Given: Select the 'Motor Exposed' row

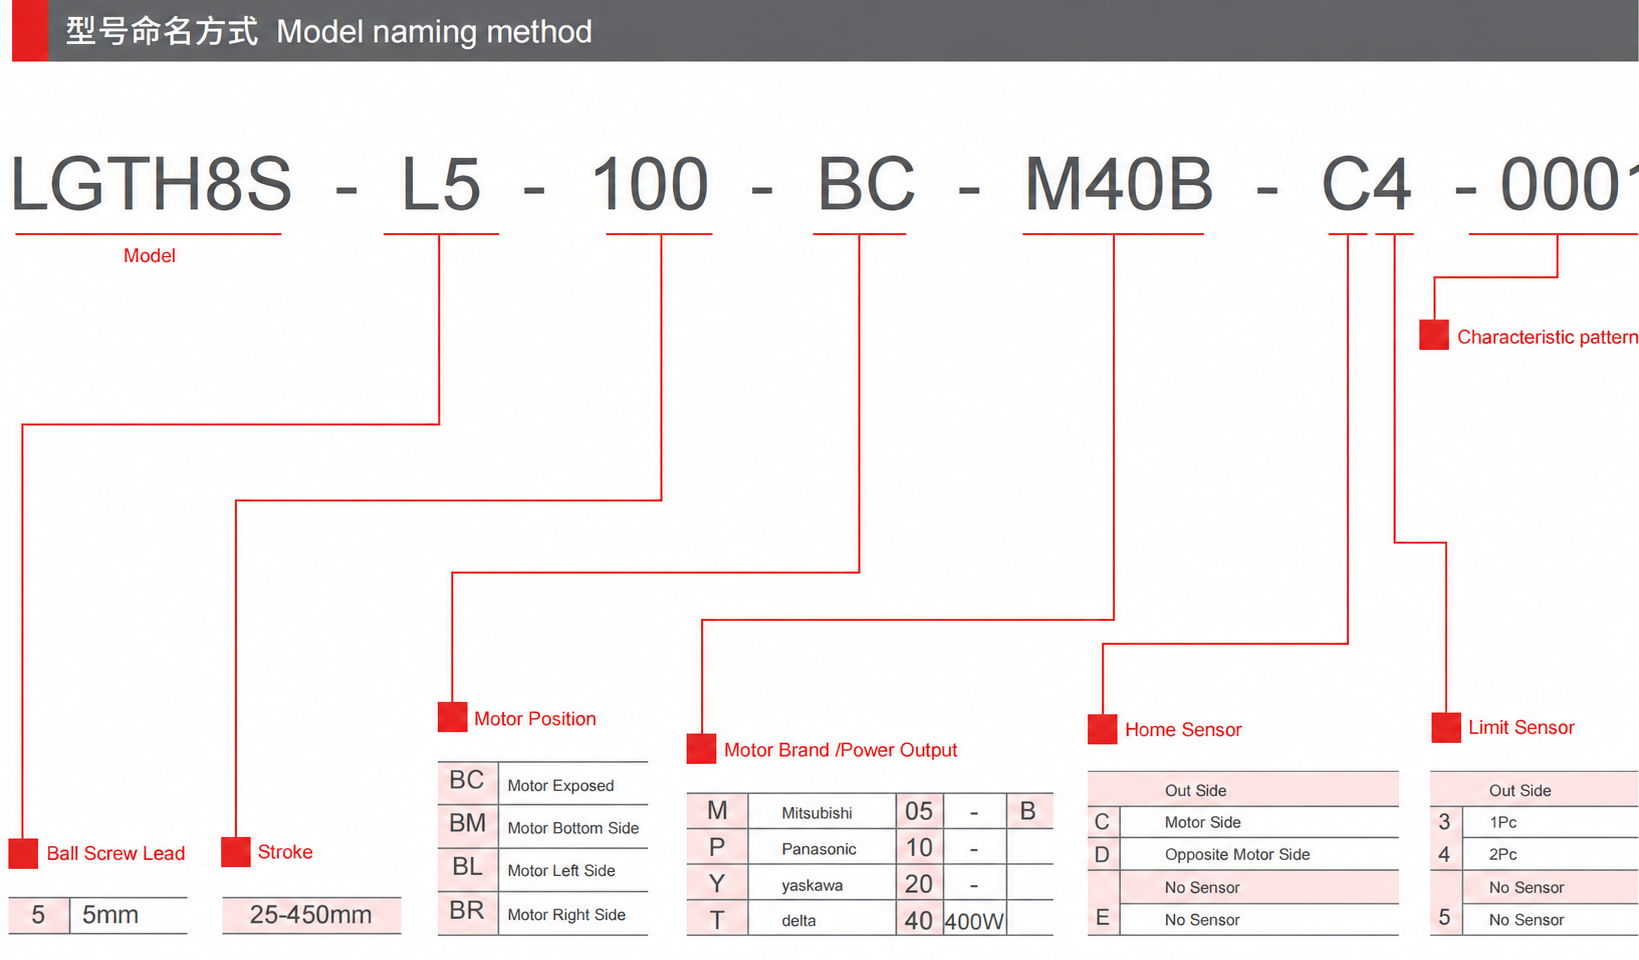Looking at the screenshot, I should 543,783.
